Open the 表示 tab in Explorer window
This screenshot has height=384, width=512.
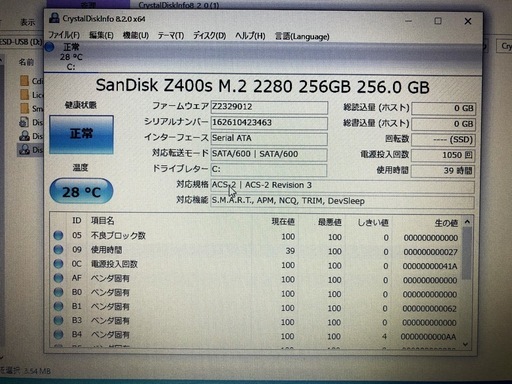pos(28,23)
